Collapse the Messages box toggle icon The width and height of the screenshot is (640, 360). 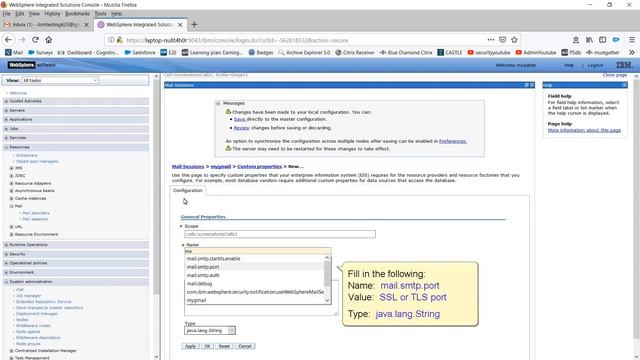click(218, 103)
